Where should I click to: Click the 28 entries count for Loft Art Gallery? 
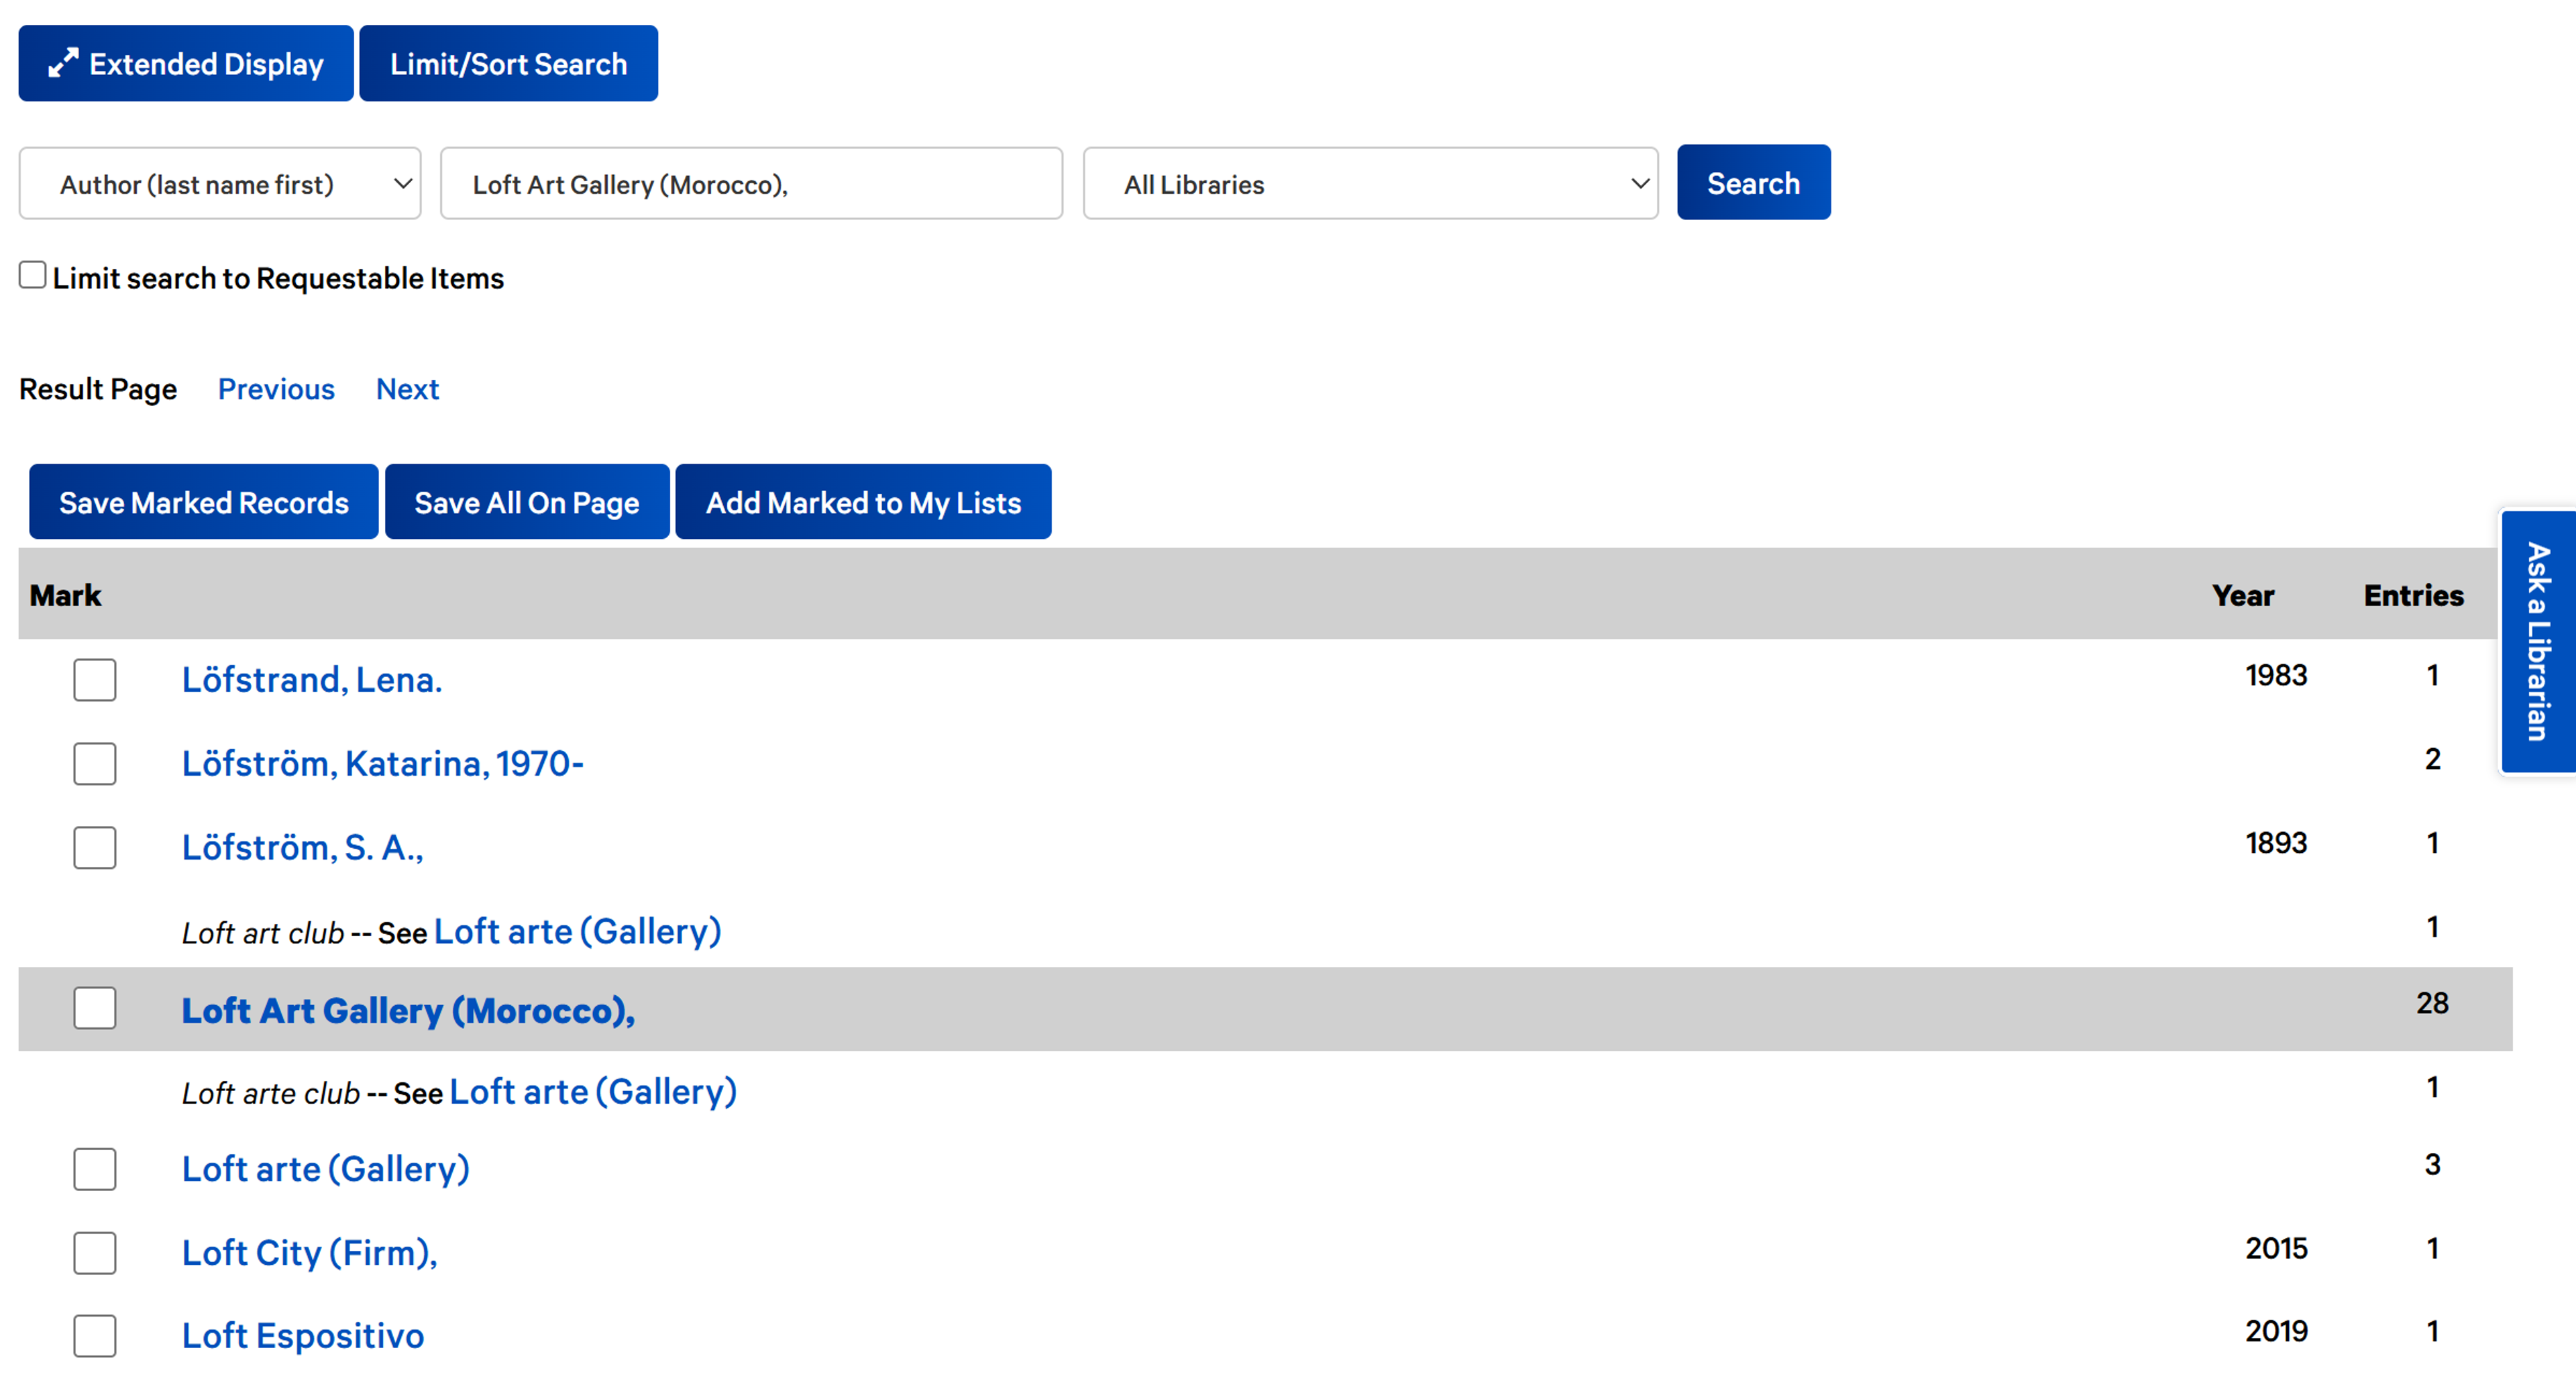click(x=2432, y=1003)
